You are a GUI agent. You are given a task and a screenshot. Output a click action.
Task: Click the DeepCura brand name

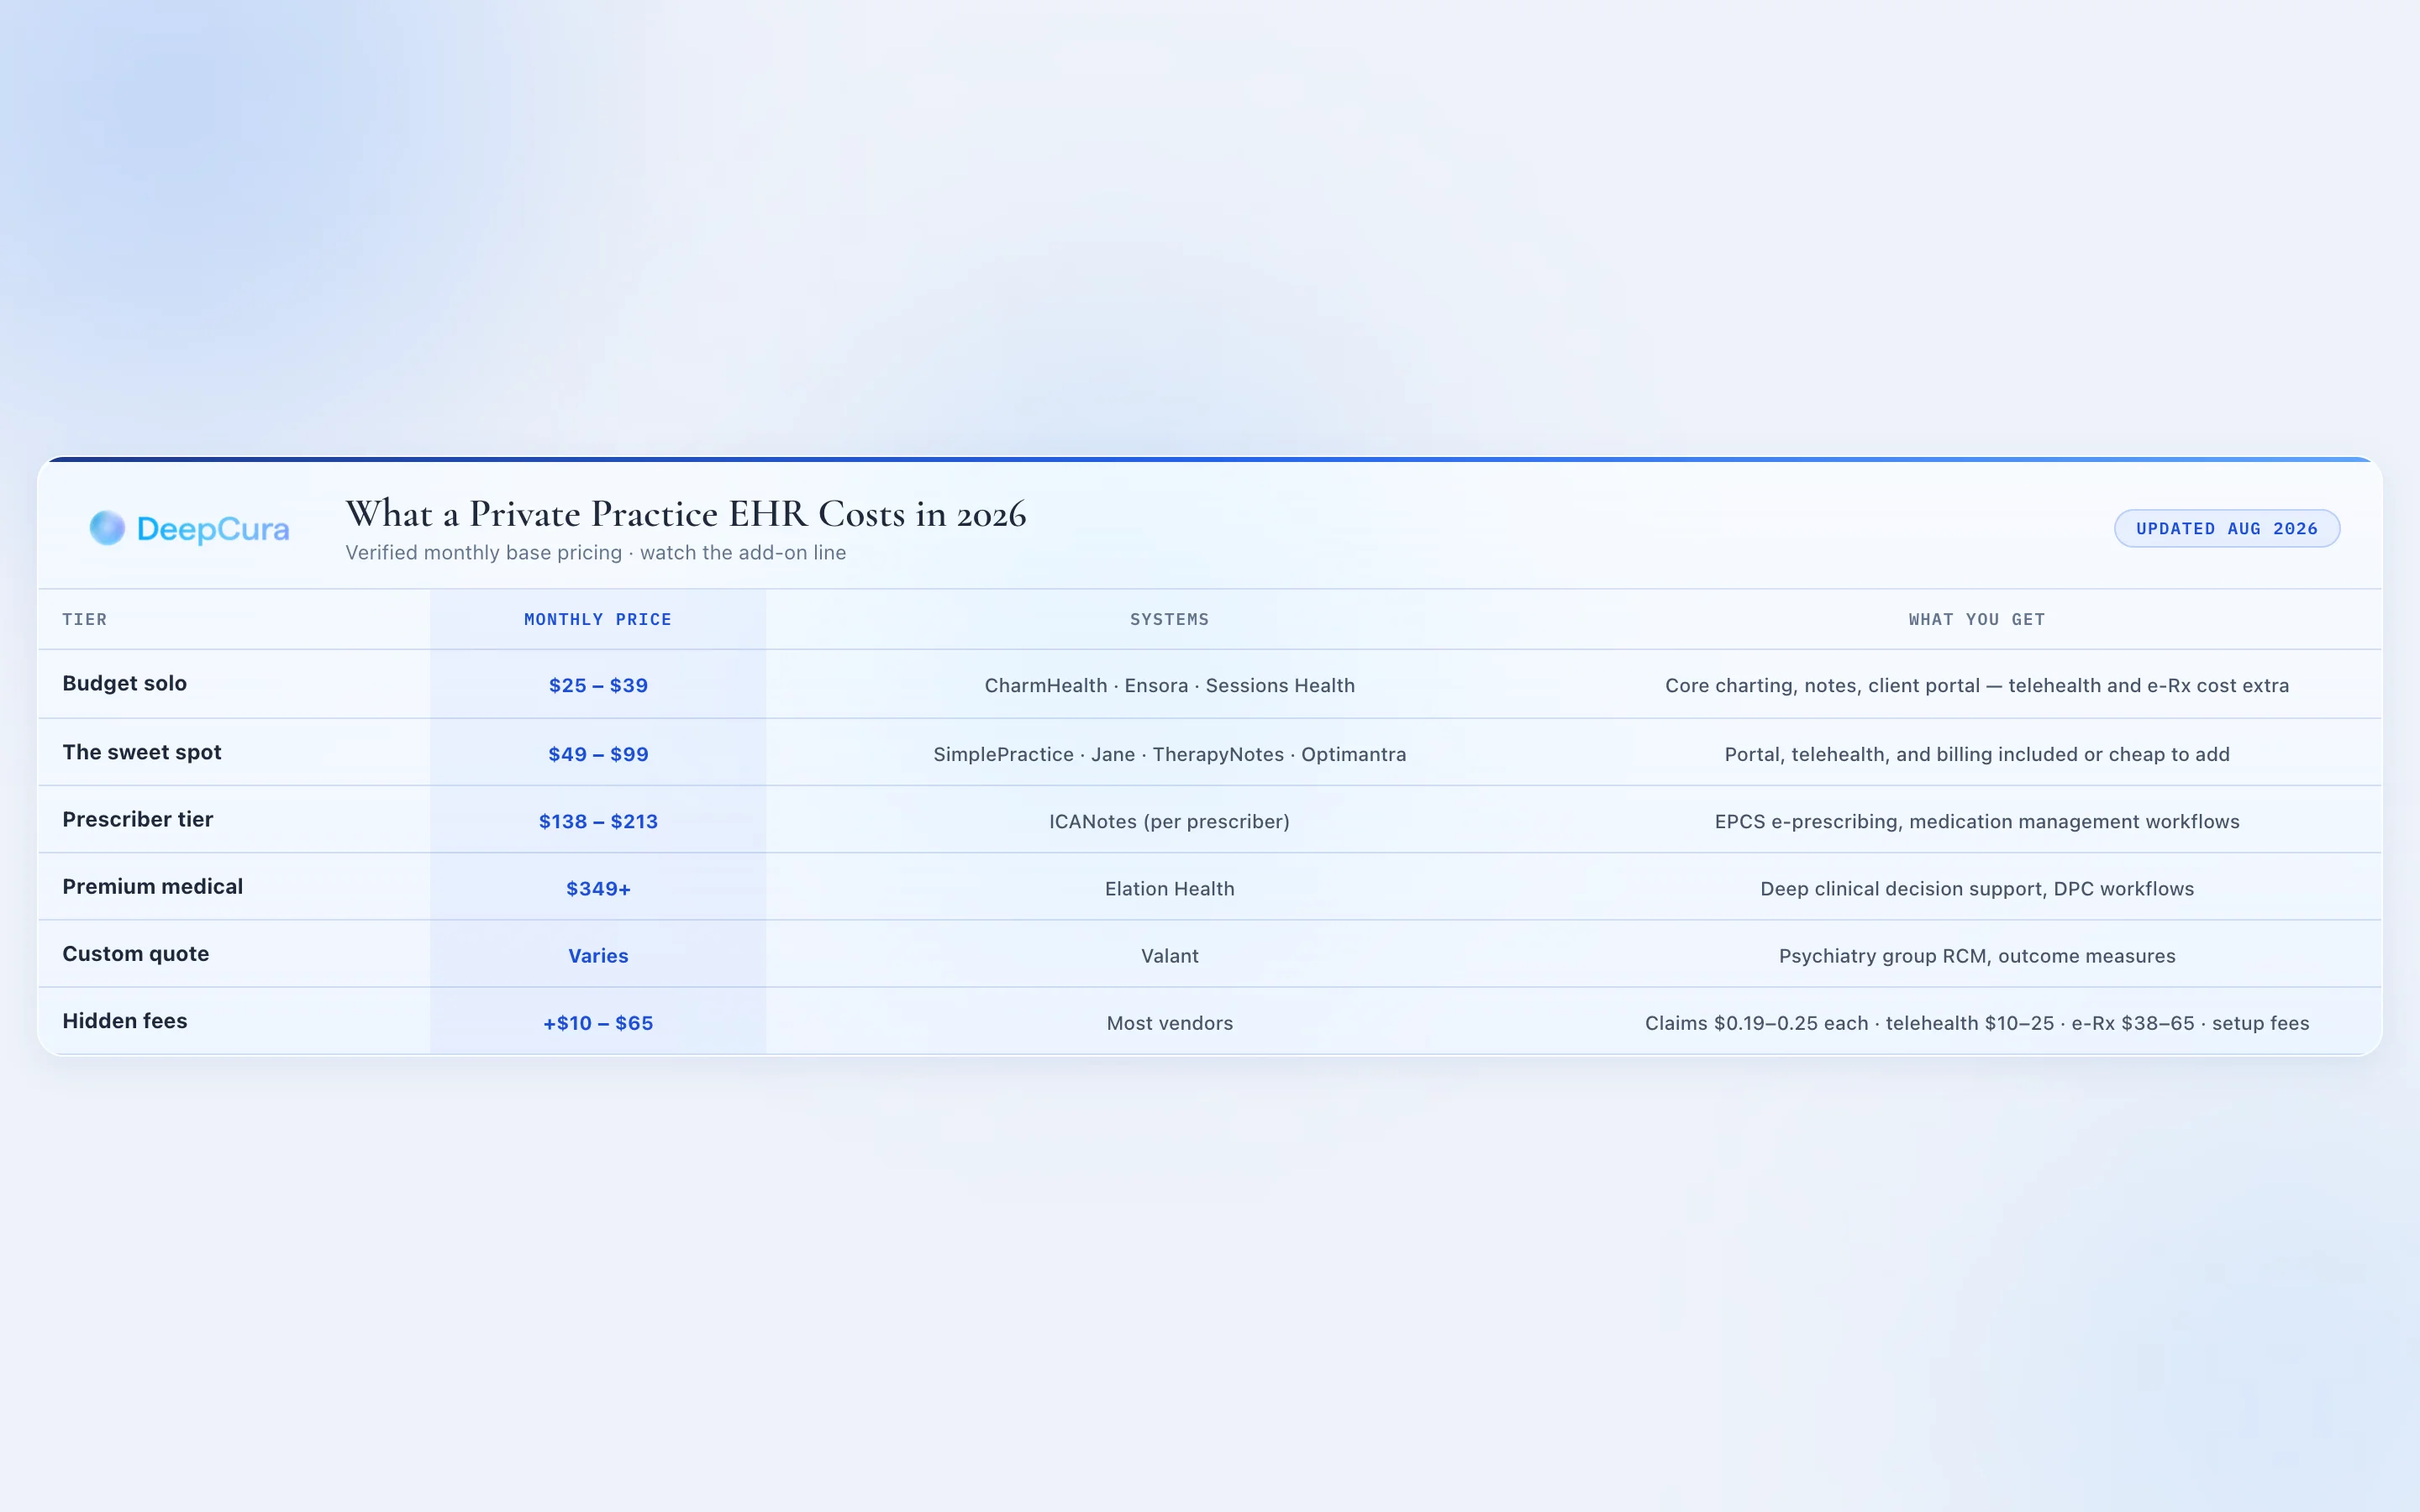click(x=213, y=529)
